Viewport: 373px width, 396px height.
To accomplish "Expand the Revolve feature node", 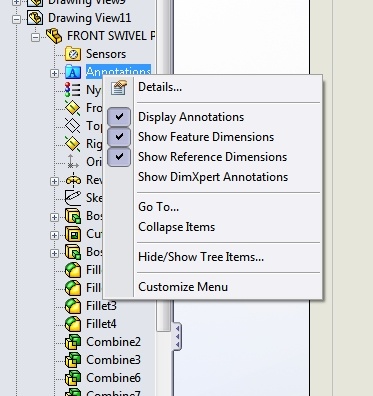I will [x=54, y=181].
